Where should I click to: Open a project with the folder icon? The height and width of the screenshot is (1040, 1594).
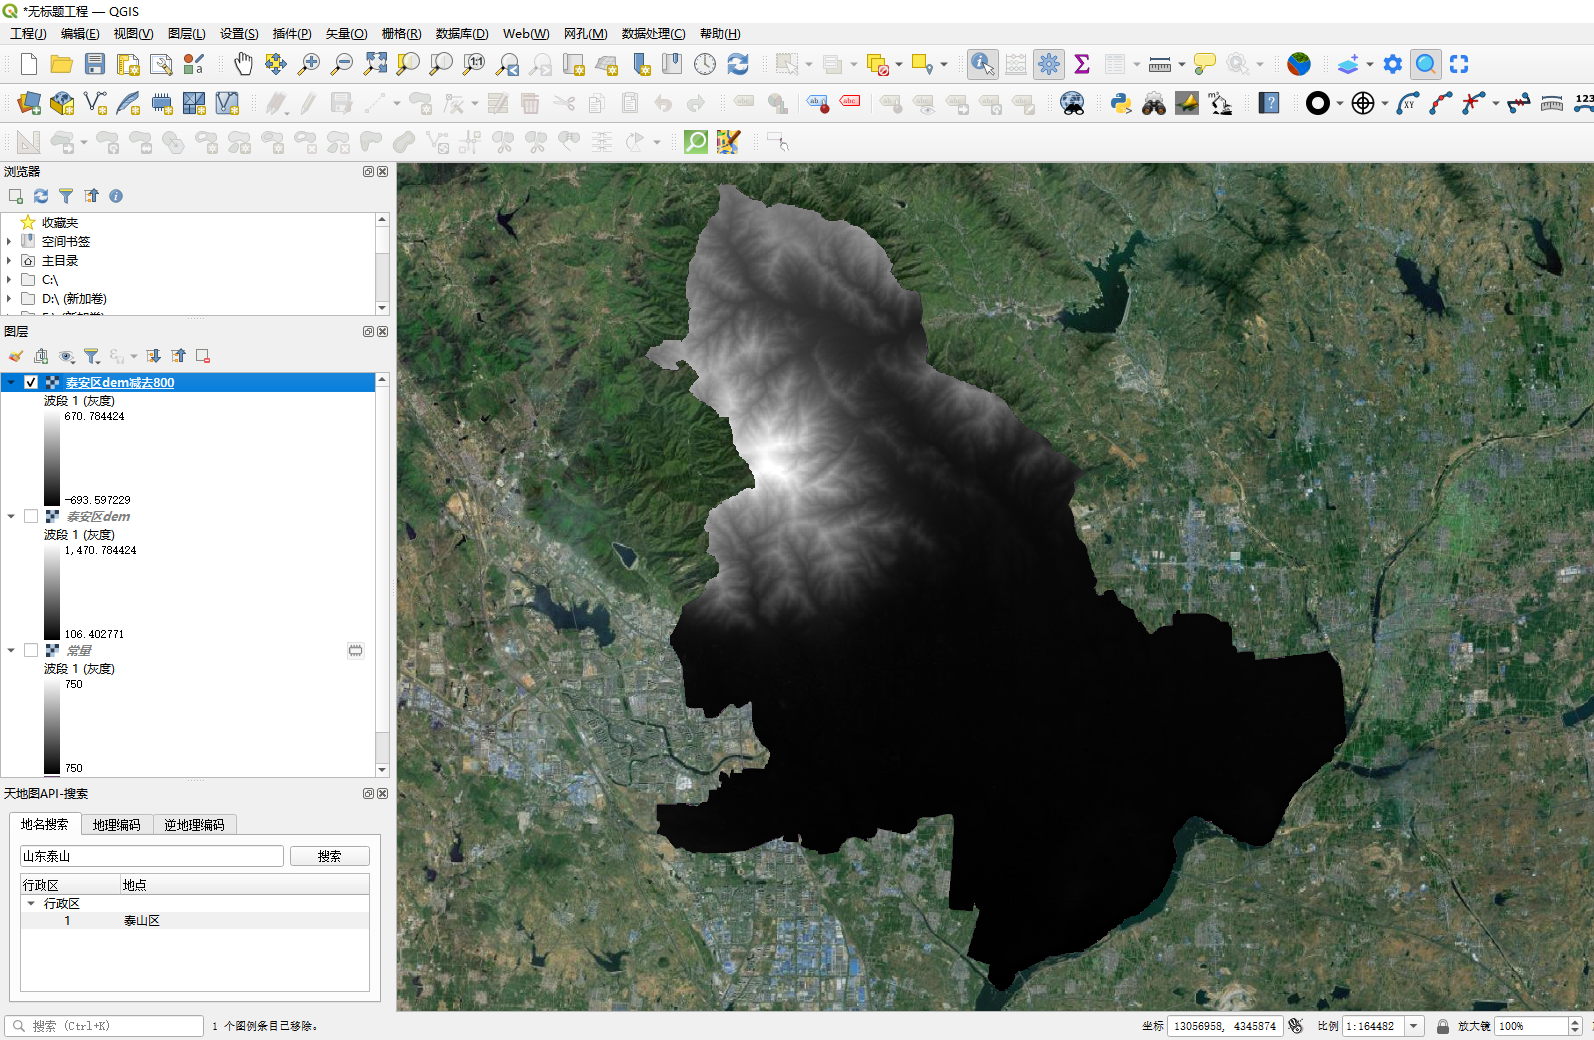point(62,64)
